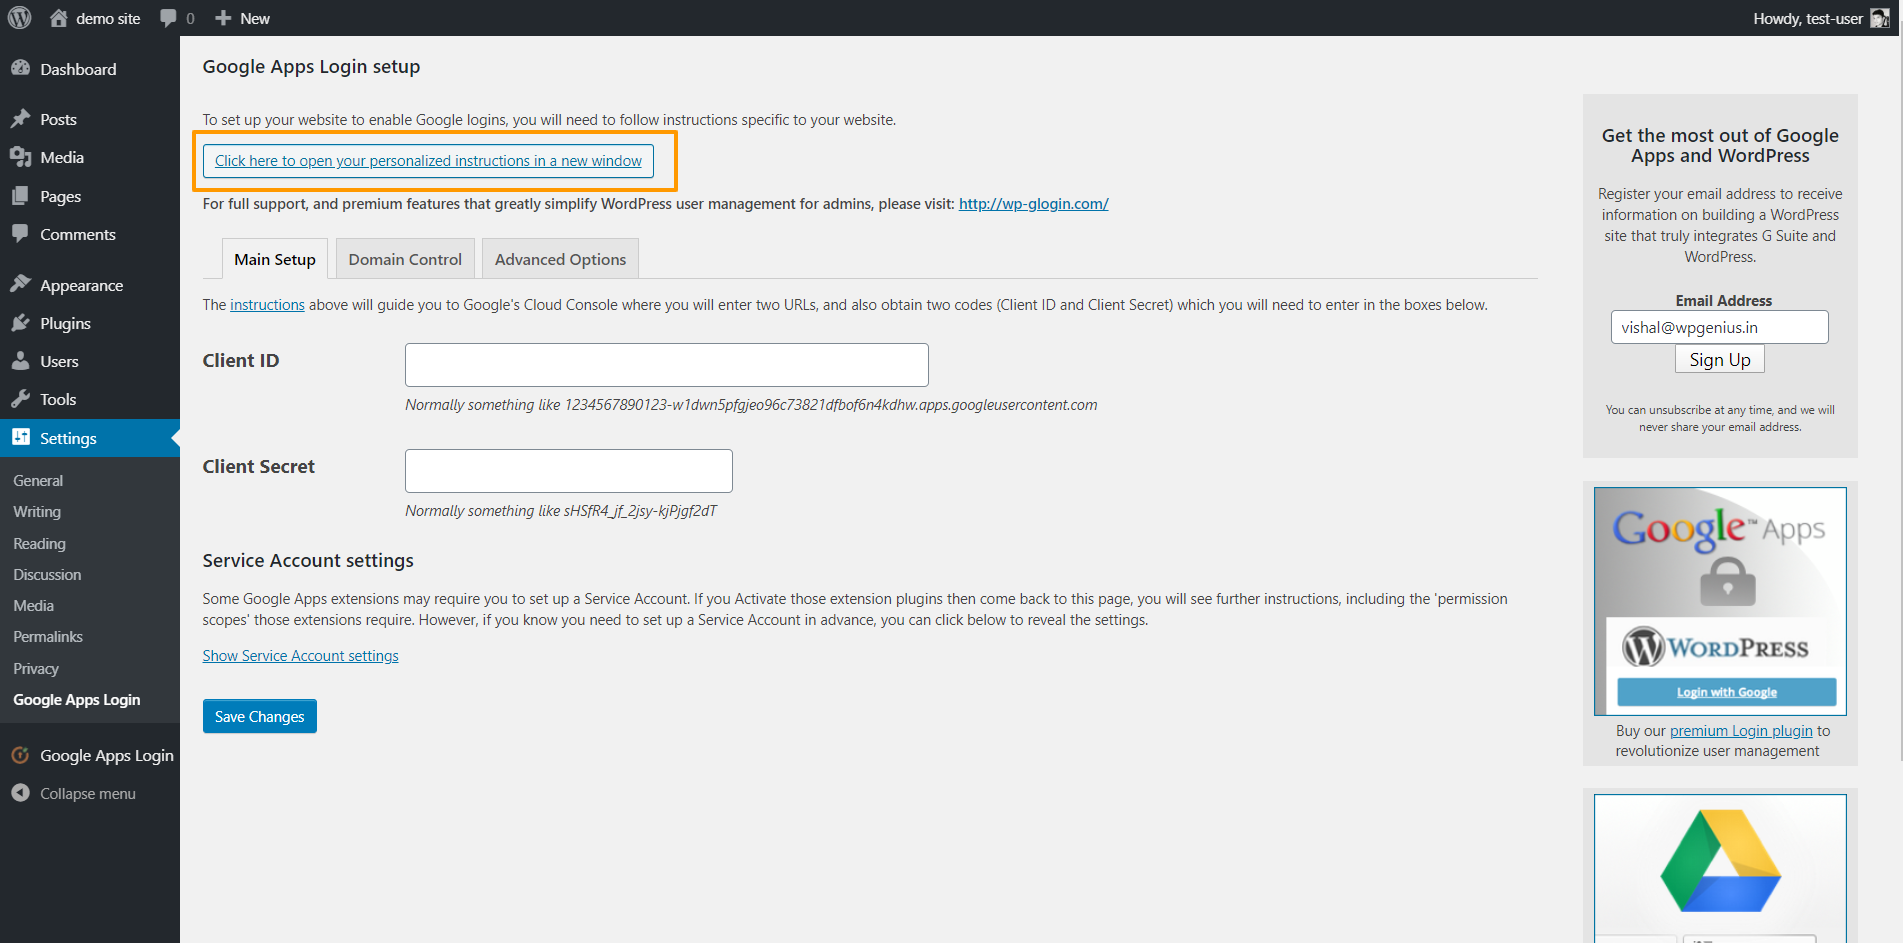
Task: Click the test-user avatar icon
Action: click(x=1880, y=18)
